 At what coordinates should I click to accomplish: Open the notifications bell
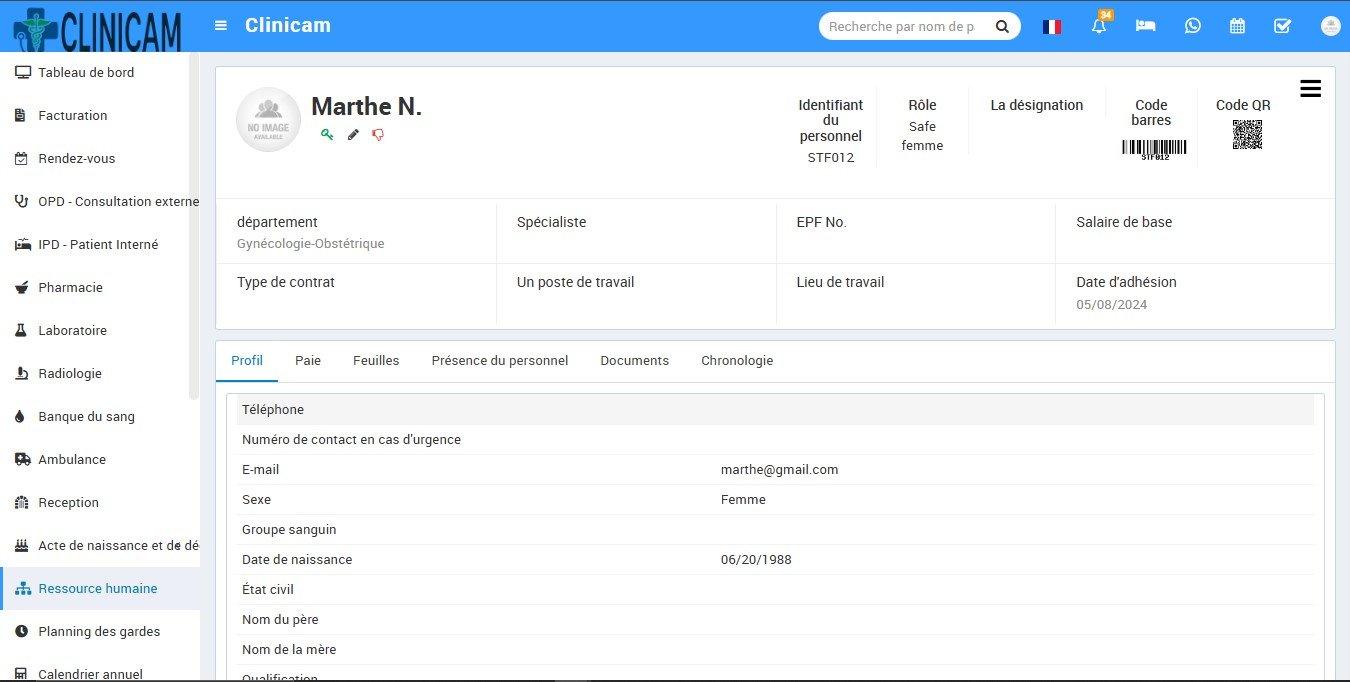1099,26
